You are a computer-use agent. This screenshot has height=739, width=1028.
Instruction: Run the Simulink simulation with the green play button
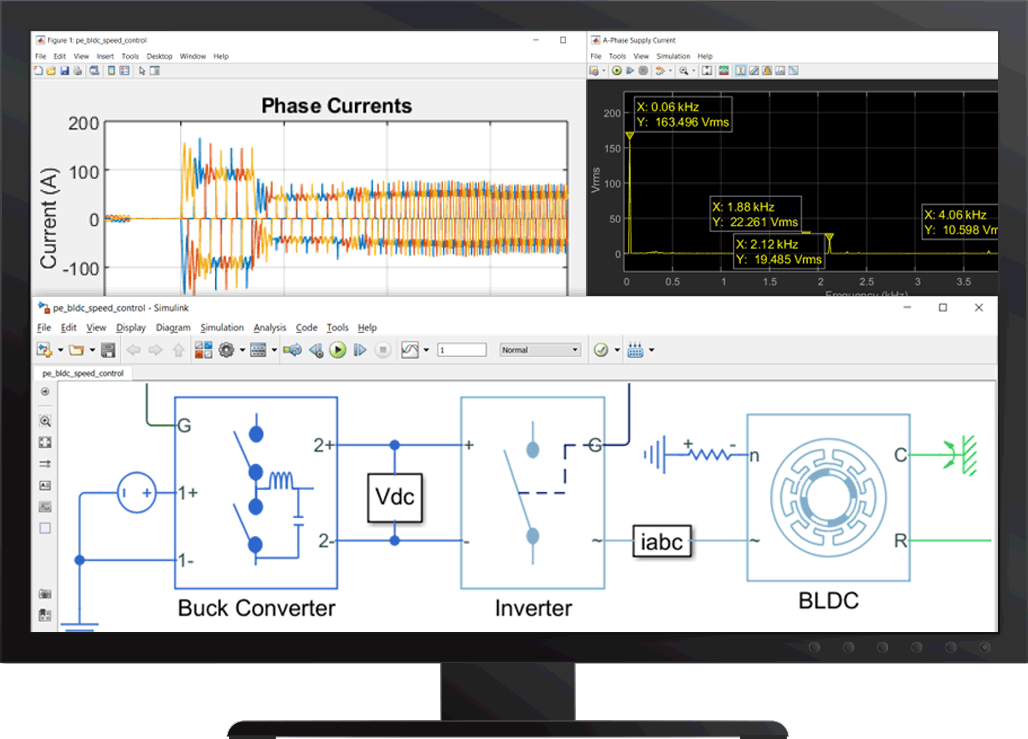pos(338,350)
